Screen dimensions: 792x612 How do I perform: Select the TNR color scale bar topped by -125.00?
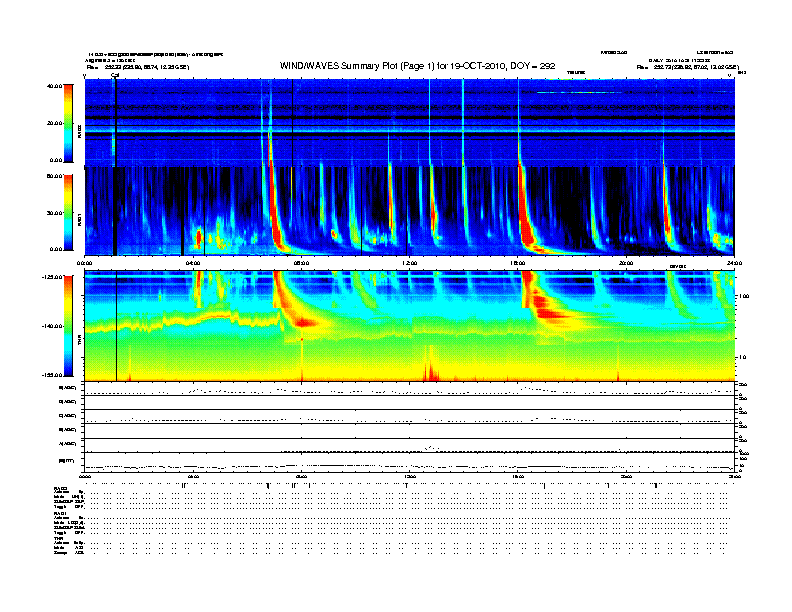pos(68,326)
